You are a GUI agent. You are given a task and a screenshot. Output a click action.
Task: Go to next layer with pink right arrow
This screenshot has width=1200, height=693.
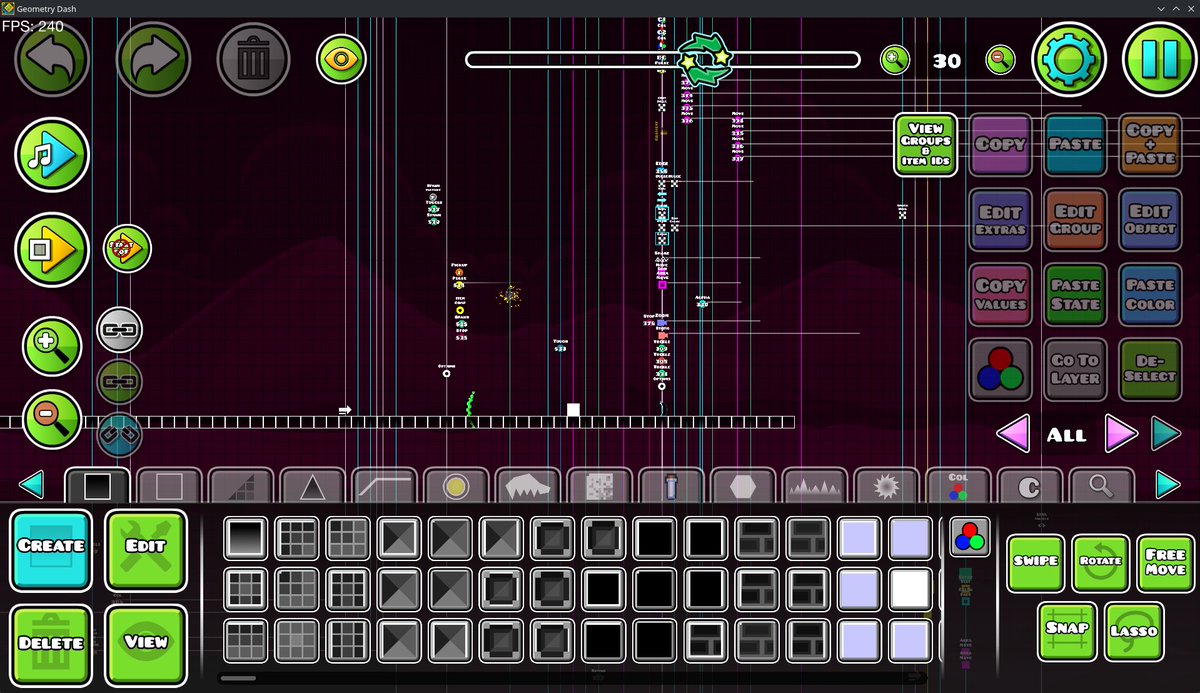click(x=1121, y=434)
